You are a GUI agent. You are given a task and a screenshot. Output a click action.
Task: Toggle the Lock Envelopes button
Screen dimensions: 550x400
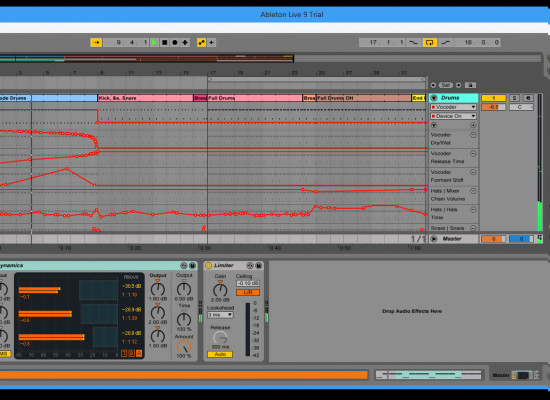(470, 85)
